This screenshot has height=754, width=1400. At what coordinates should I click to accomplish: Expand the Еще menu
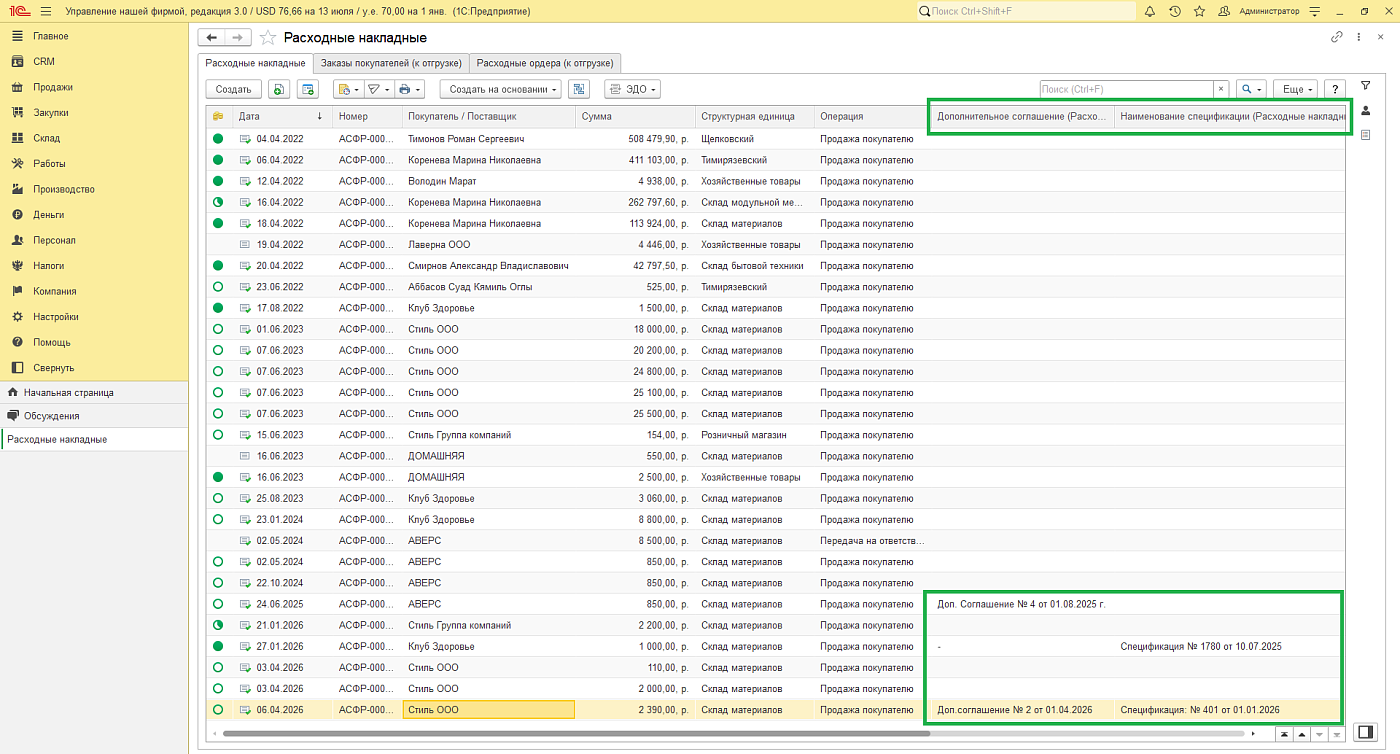tap(1295, 89)
